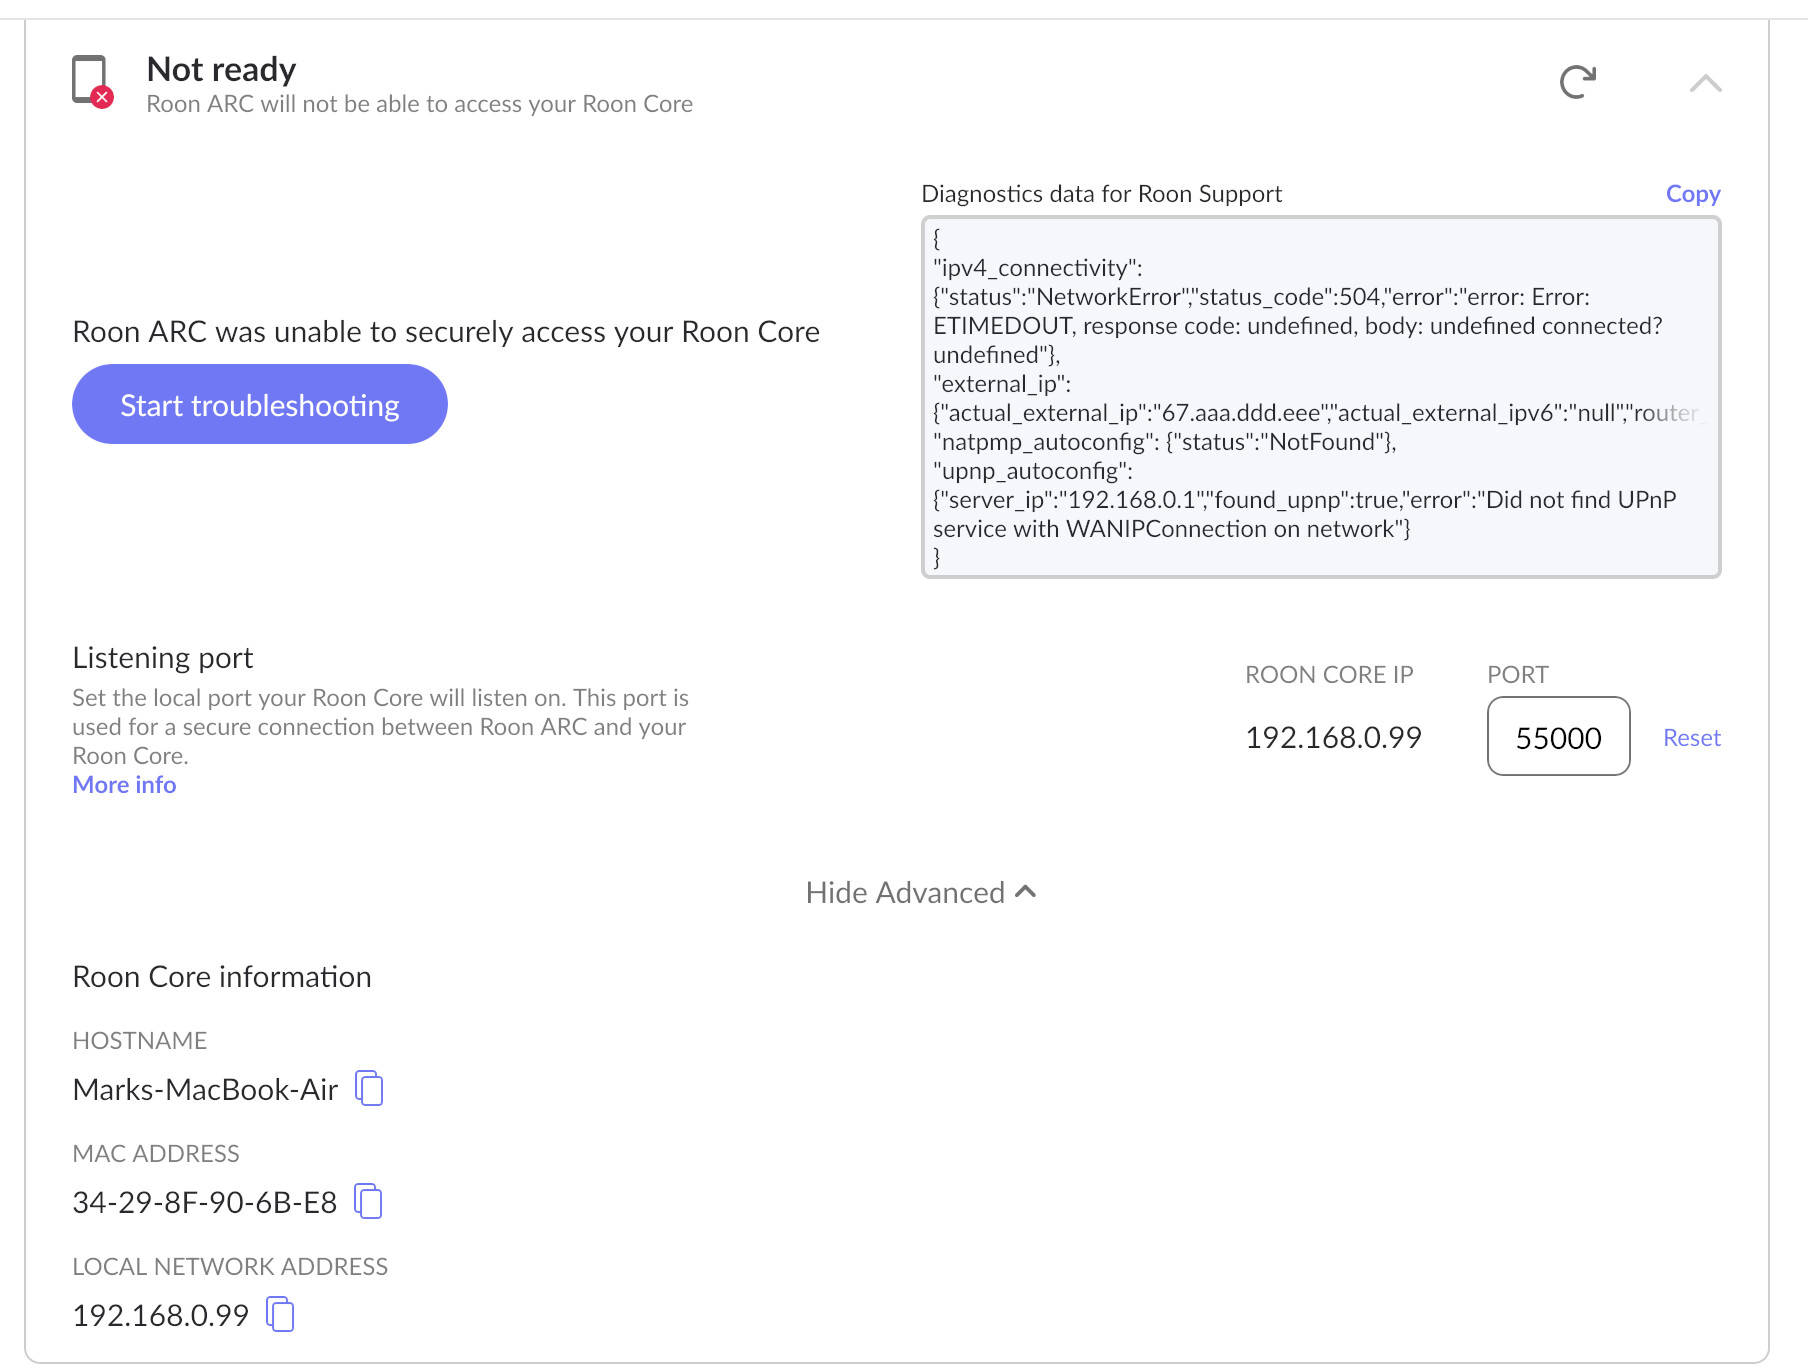Click the Listening port heading
The width and height of the screenshot is (1808, 1368).
point(163,658)
